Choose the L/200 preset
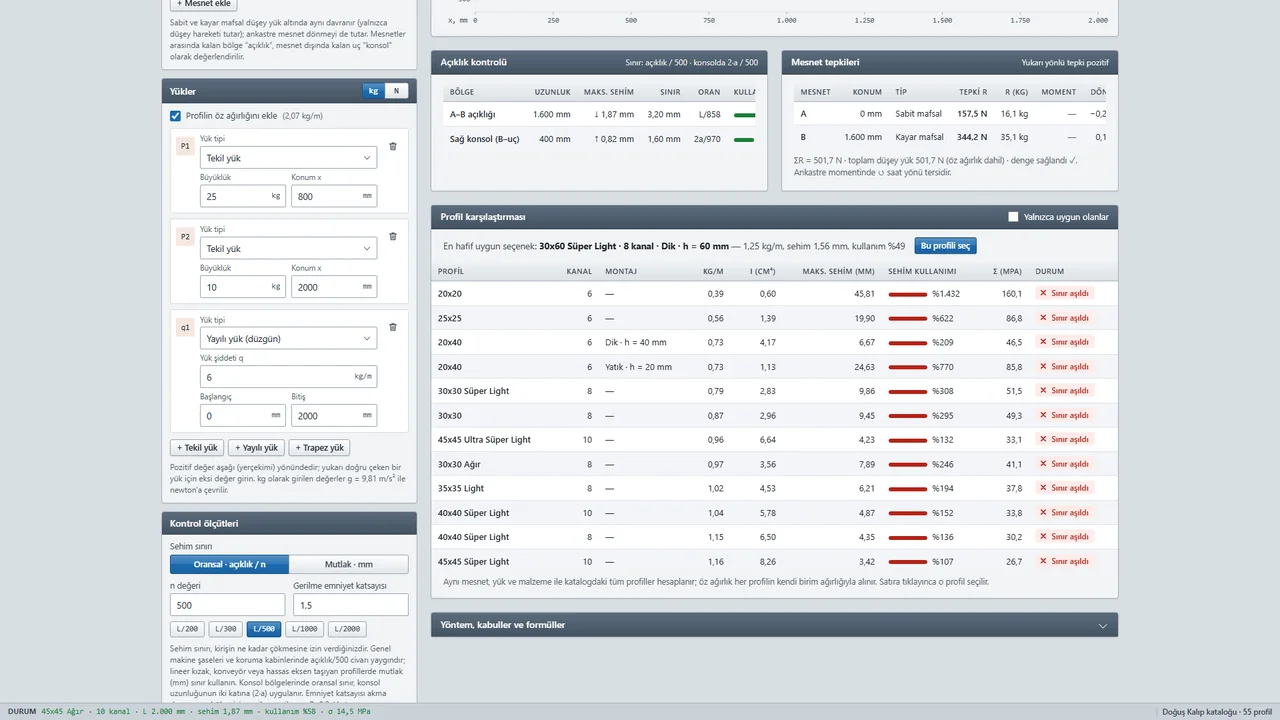This screenshot has height=720, width=1280. tap(187, 629)
